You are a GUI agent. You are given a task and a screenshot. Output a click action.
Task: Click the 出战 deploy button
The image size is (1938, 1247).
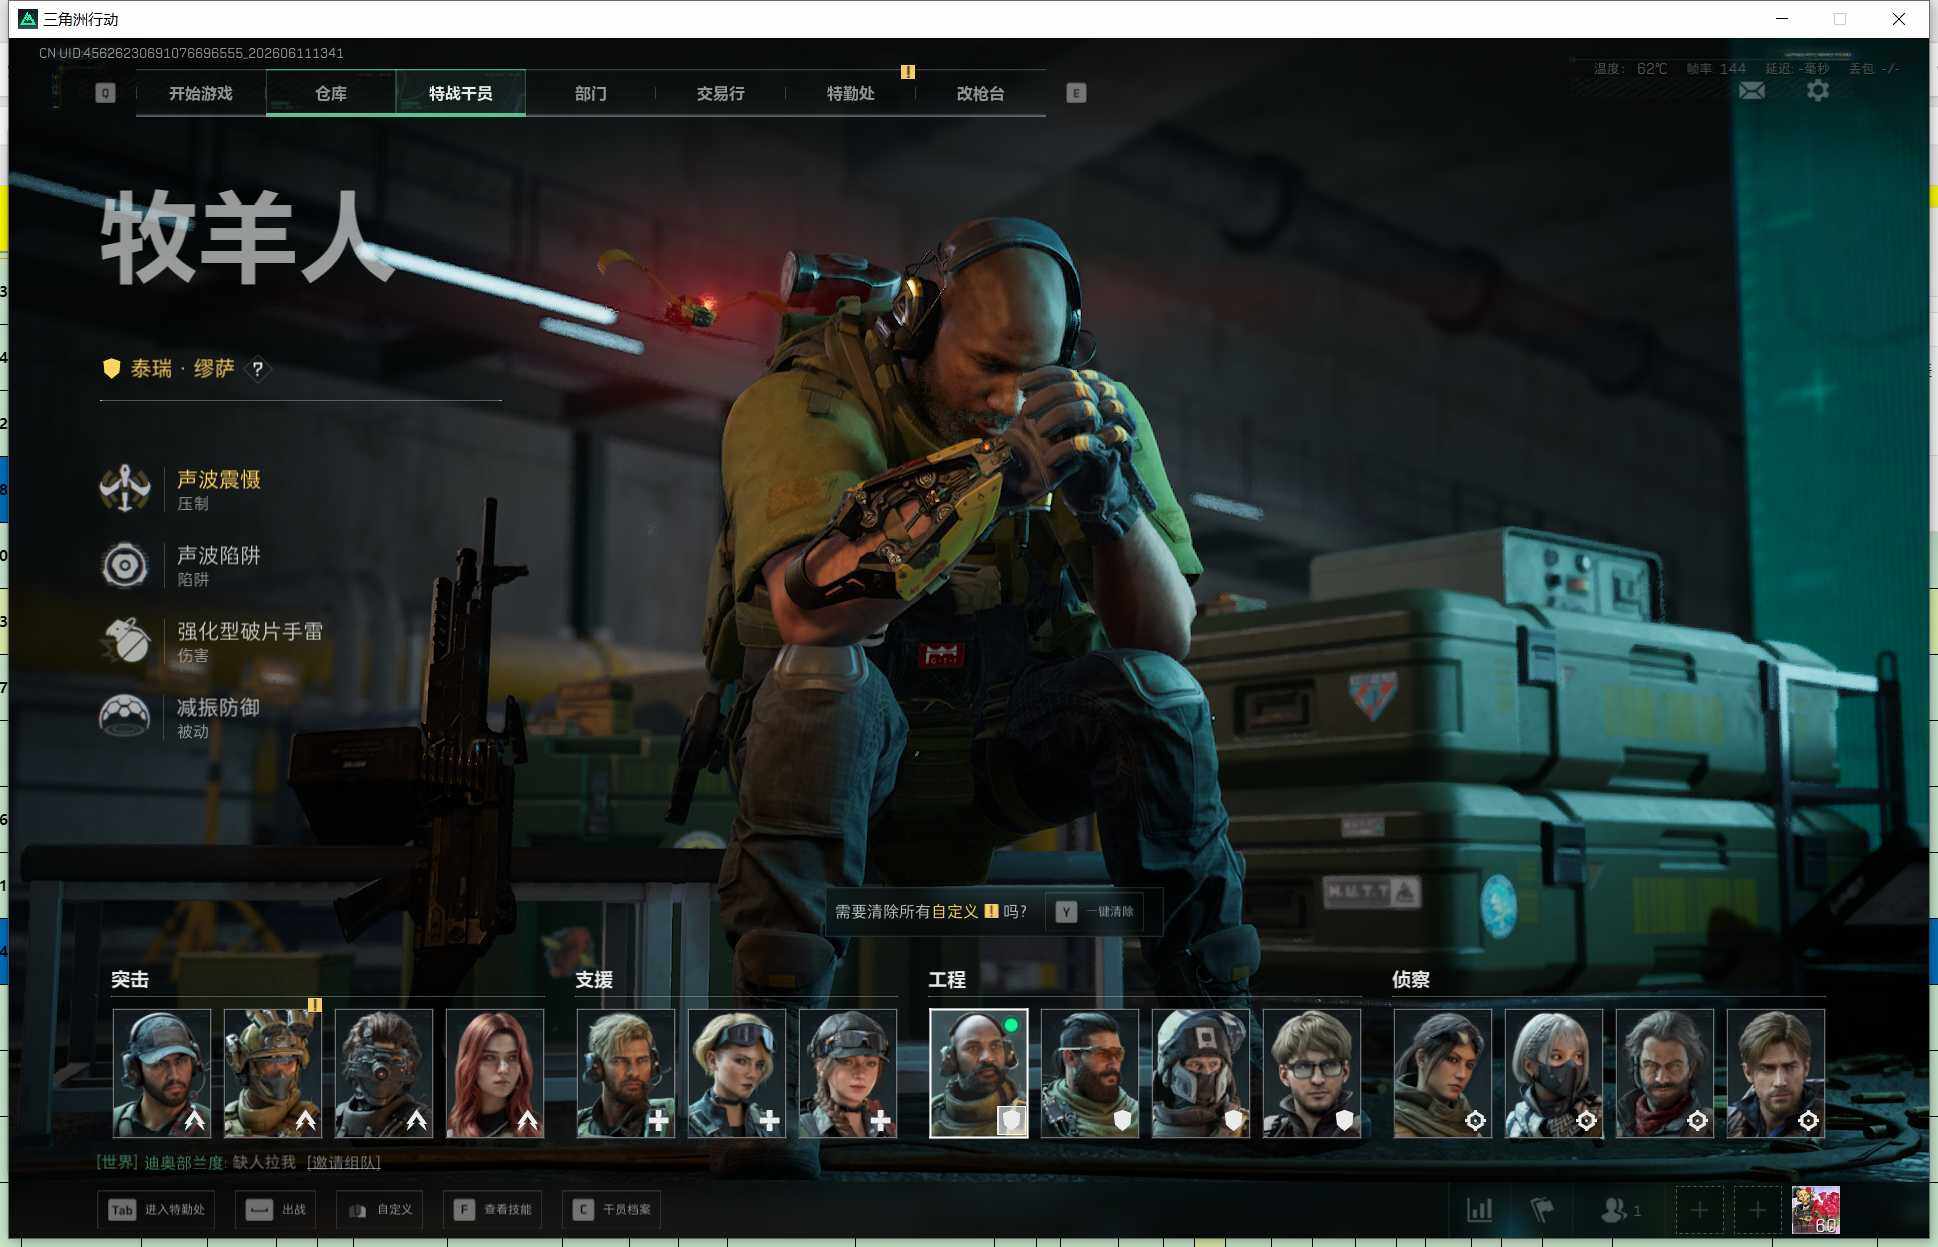click(276, 1210)
